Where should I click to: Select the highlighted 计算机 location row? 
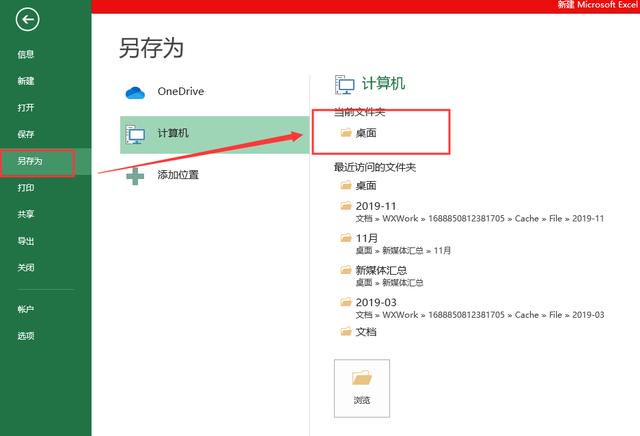(215, 135)
